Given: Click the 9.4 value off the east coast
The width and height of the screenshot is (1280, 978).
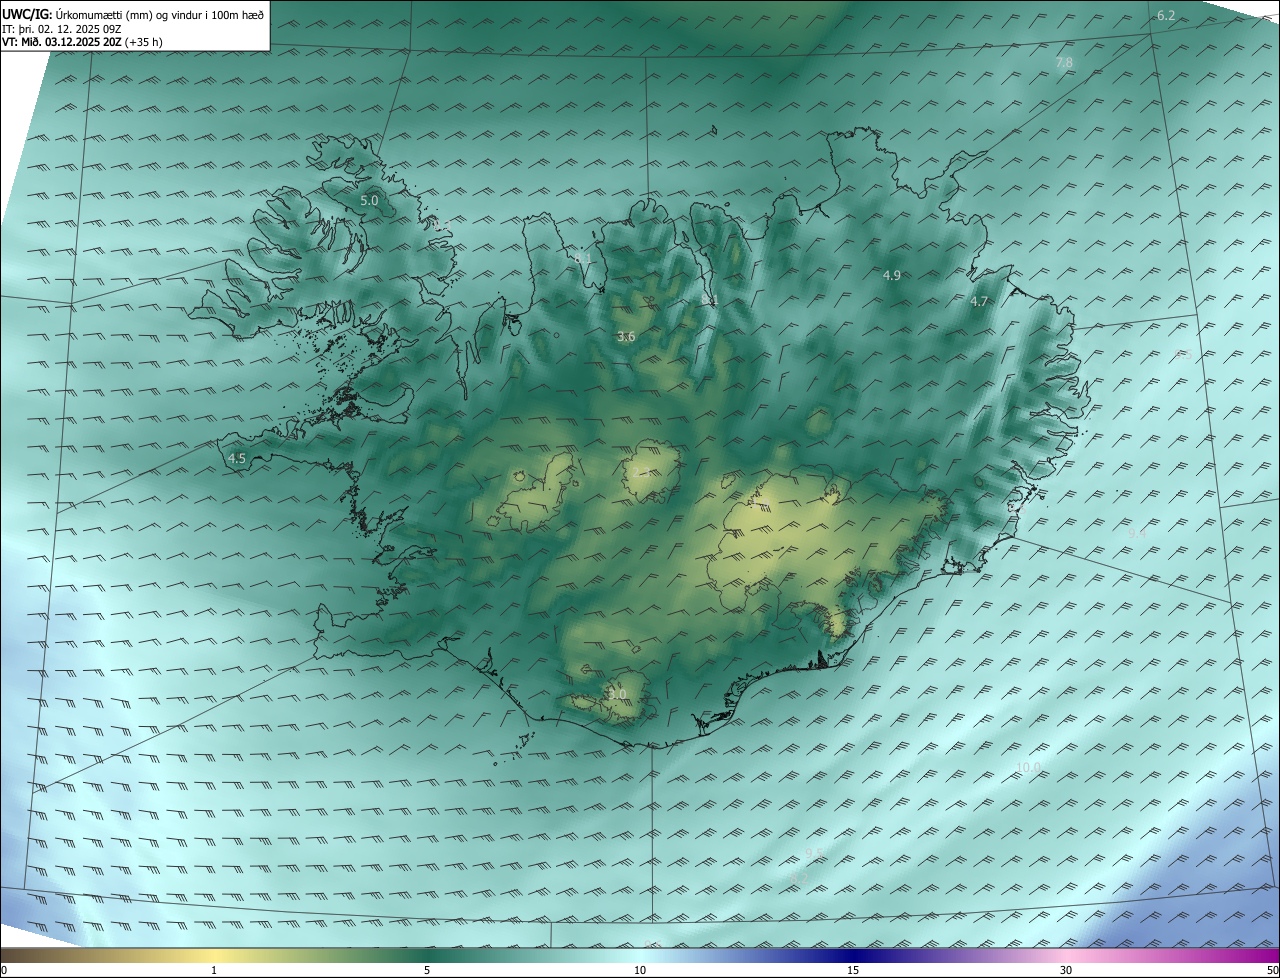Looking at the screenshot, I should click(x=1137, y=535).
